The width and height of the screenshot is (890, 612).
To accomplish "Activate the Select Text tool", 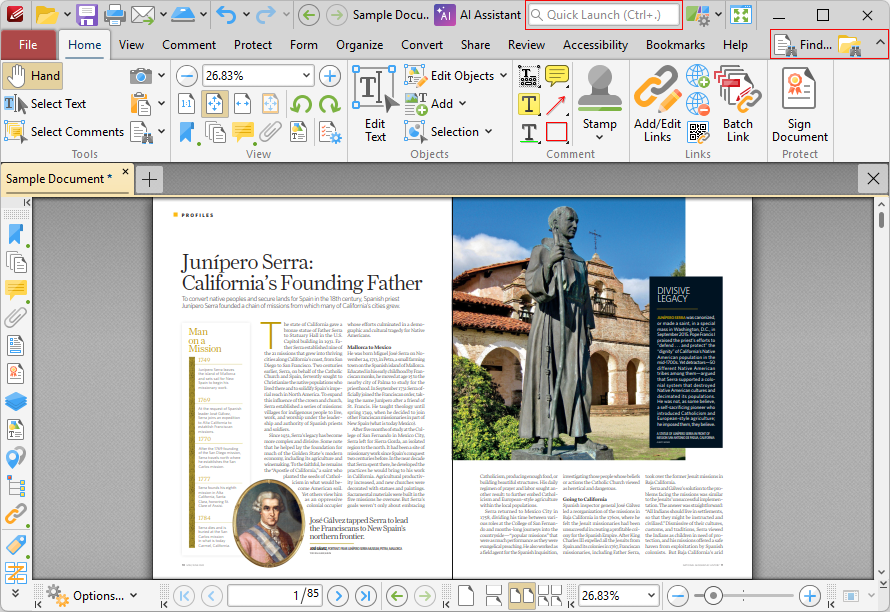I will (45, 104).
